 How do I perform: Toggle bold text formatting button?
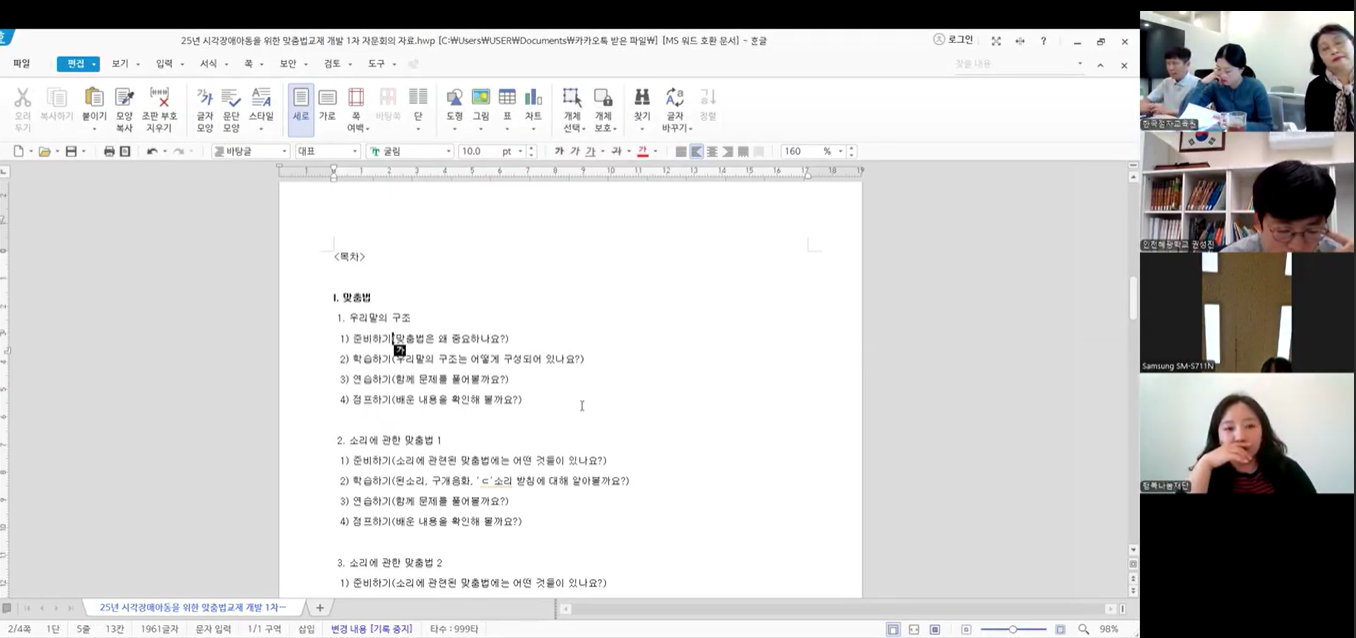click(x=559, y=151)
